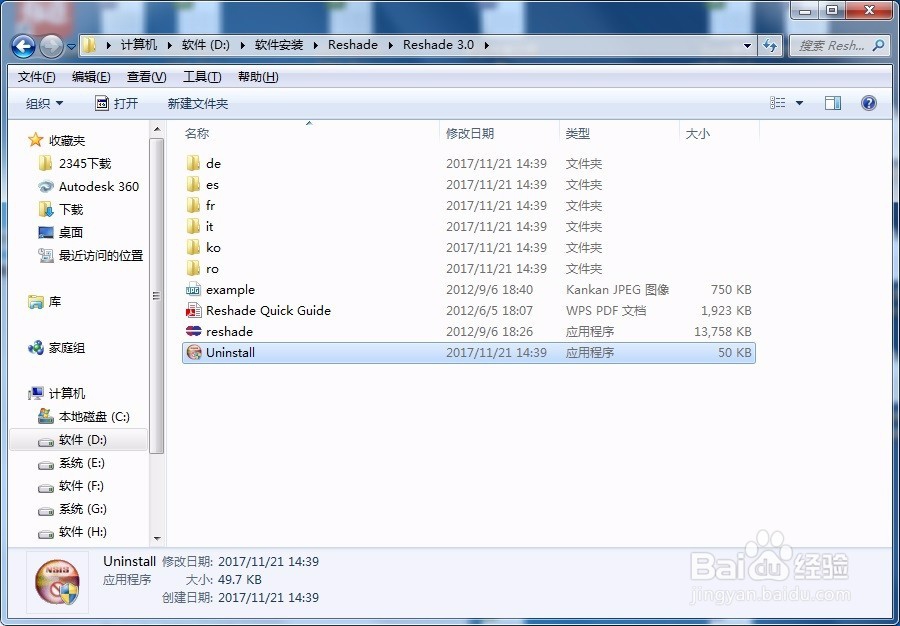The image size is (900, 626).
Task: Sort by the 修改日期 column header
Action: tap(470, 134)
